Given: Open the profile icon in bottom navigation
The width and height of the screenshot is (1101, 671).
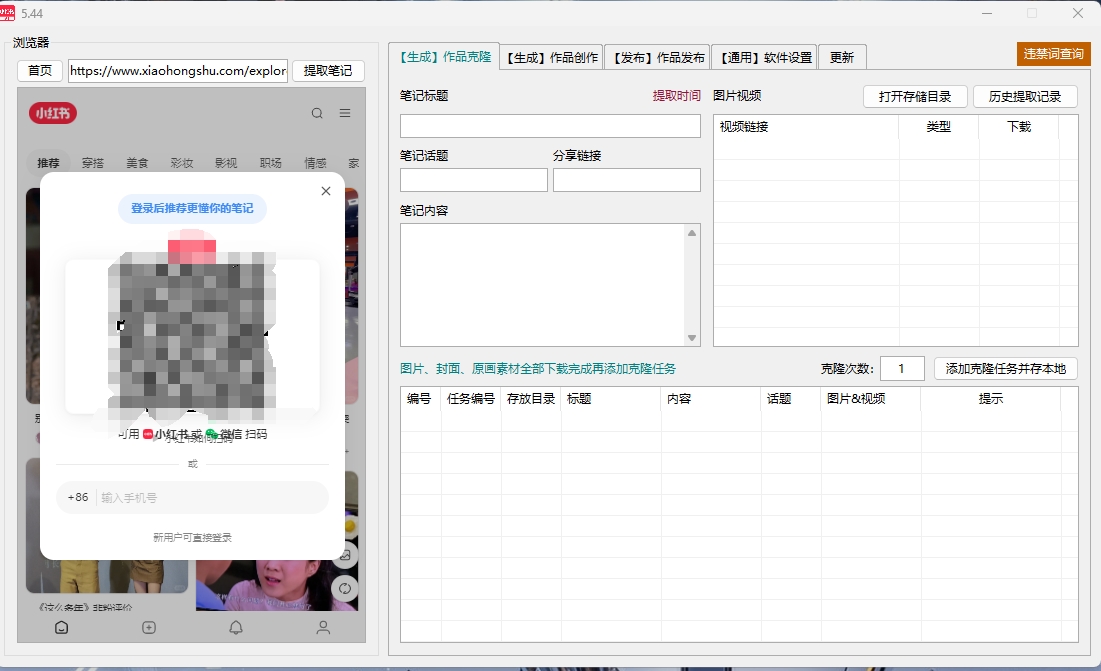Looking at the screenshot, I should tap(323, 627).
